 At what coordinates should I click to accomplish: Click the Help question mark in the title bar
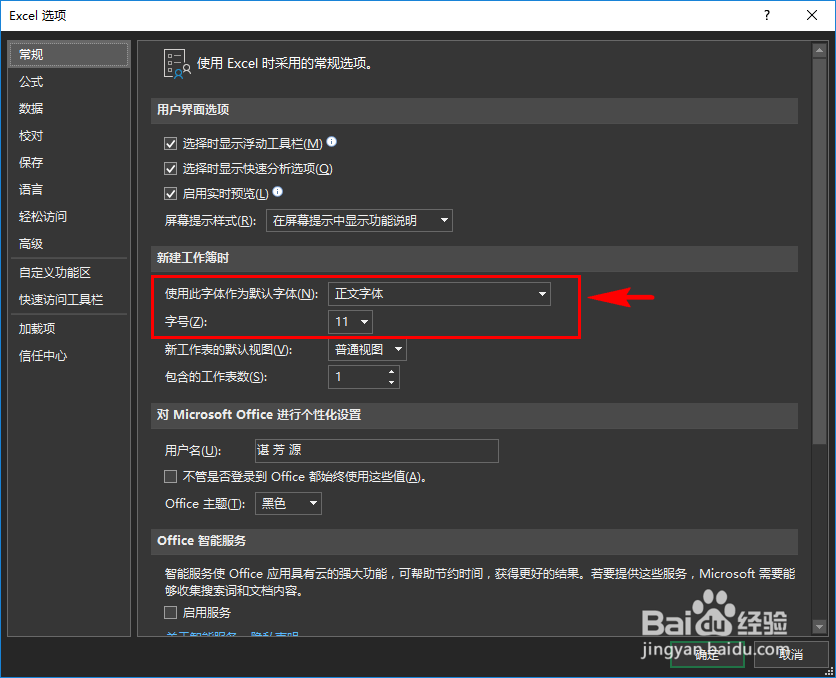coord(766,15)
